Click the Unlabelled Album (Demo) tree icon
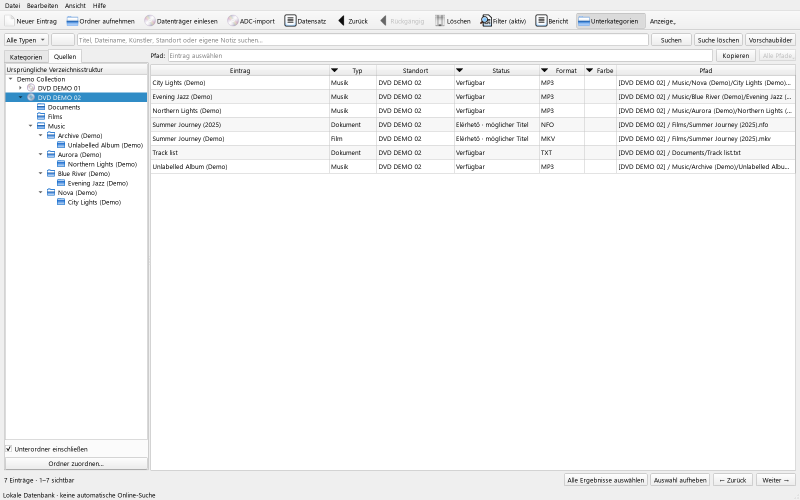The image size is (800, 500). click(61, 145)
